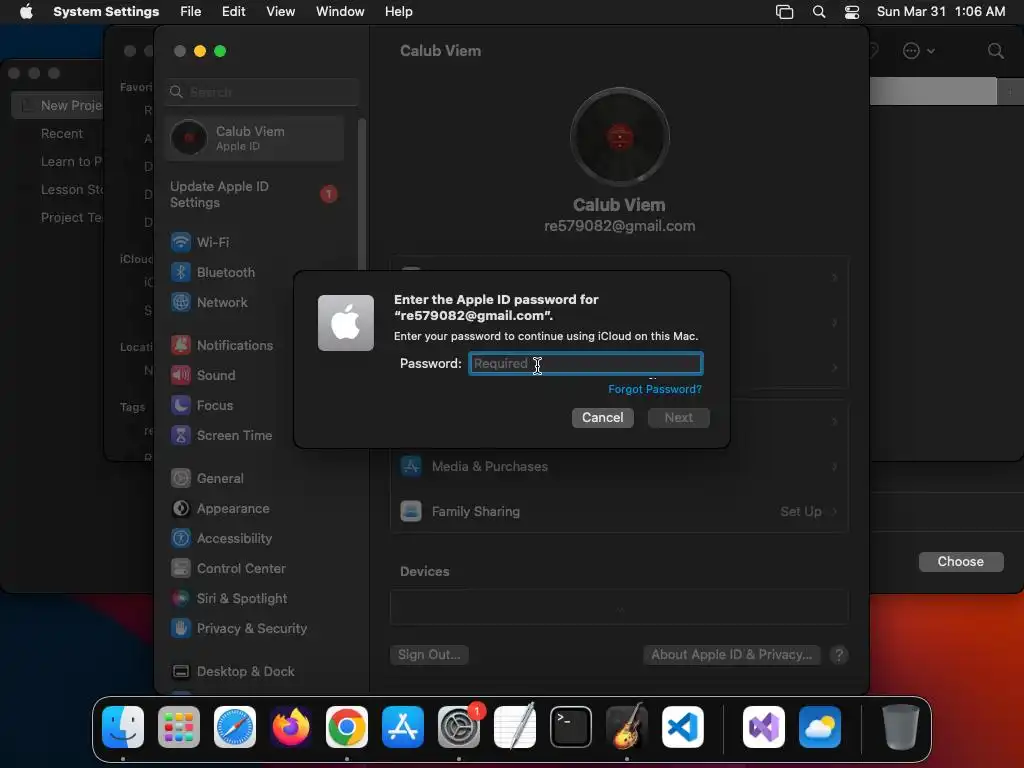
Task: Click the date and time in menu bar
Action: coord(940,12)
